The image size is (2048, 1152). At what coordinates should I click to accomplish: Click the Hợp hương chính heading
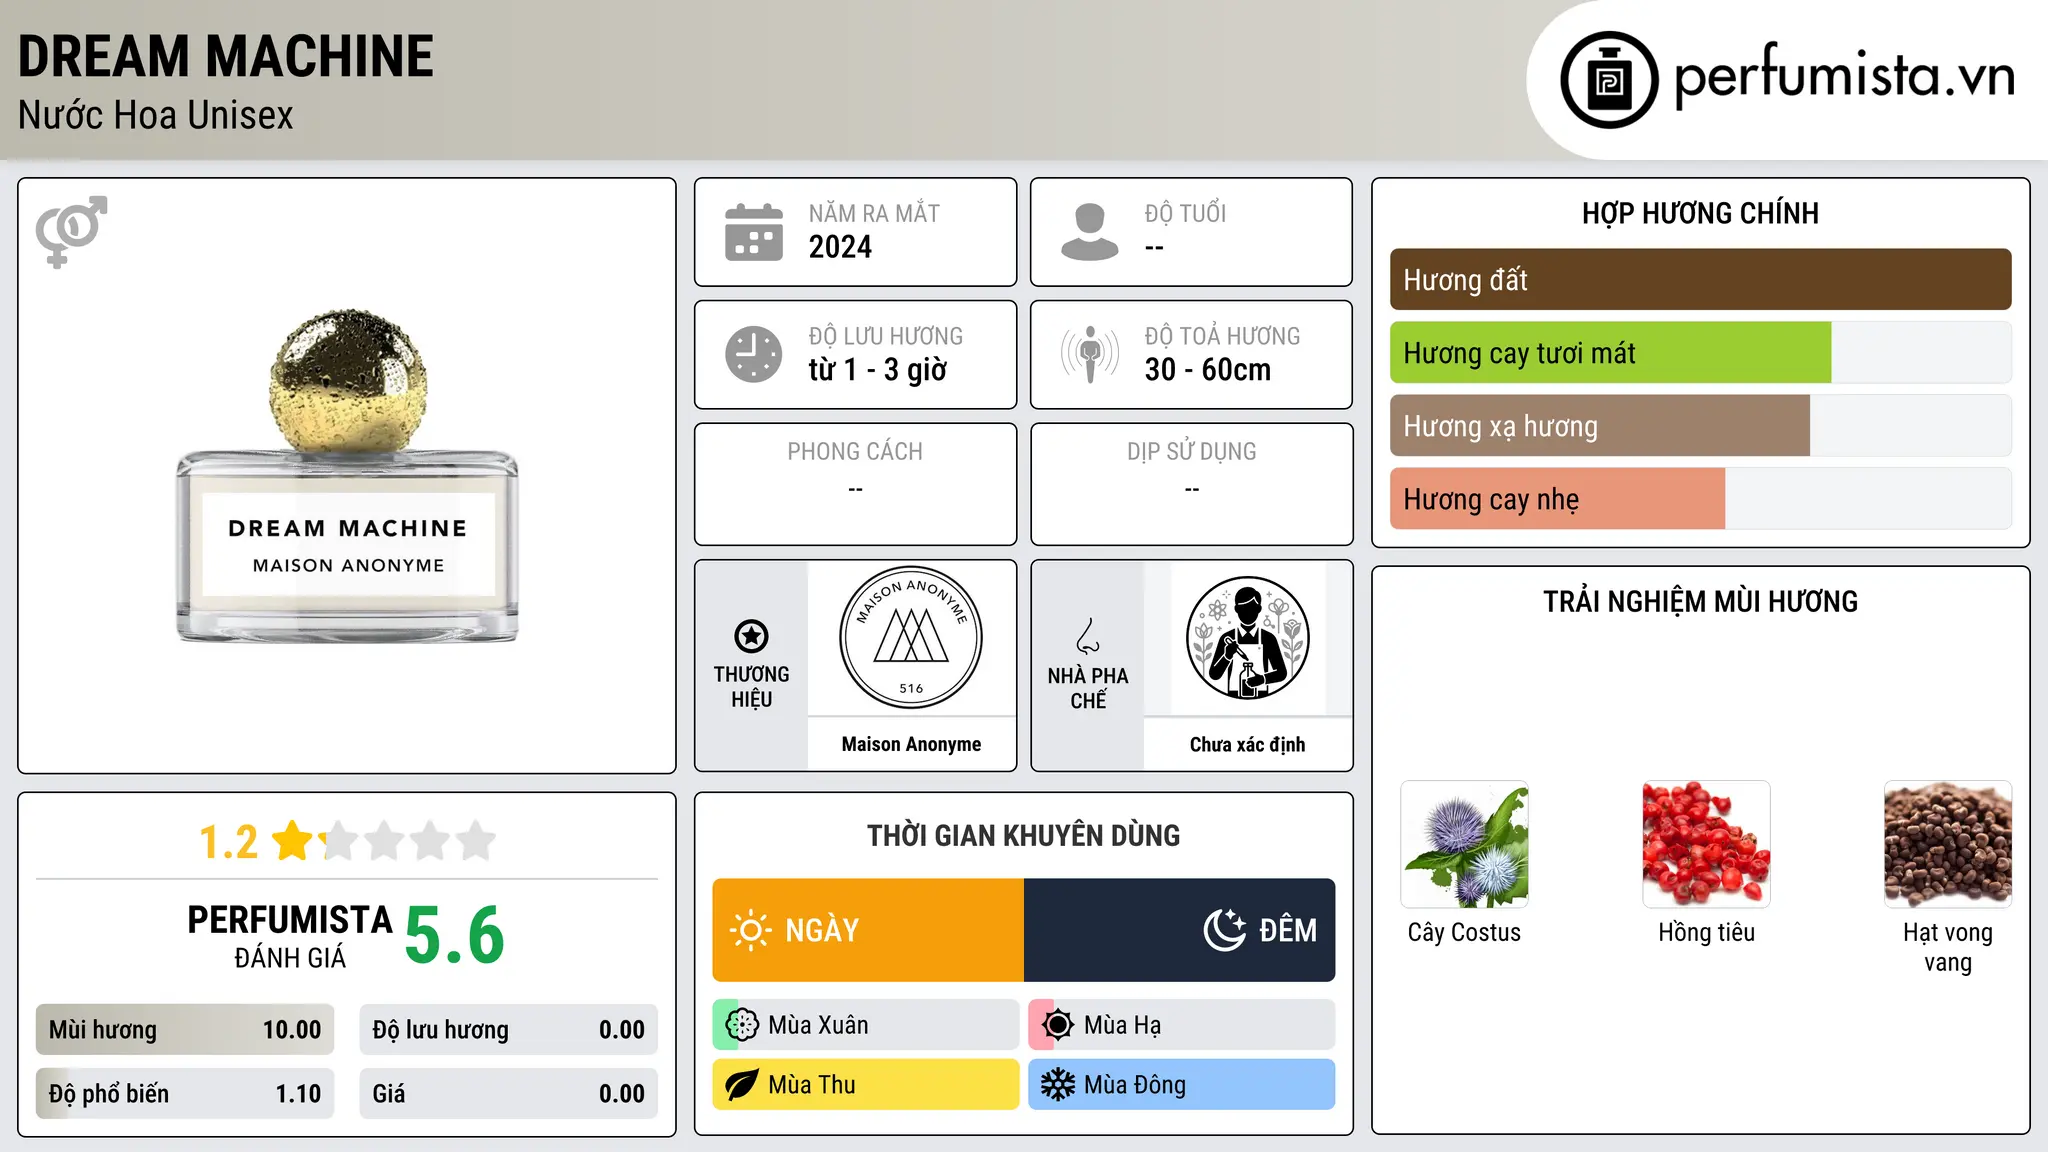[1700, 213]
